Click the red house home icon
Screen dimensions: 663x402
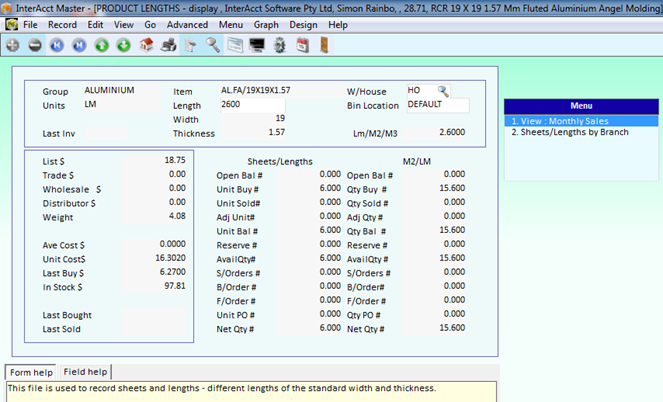coord(146,45)
